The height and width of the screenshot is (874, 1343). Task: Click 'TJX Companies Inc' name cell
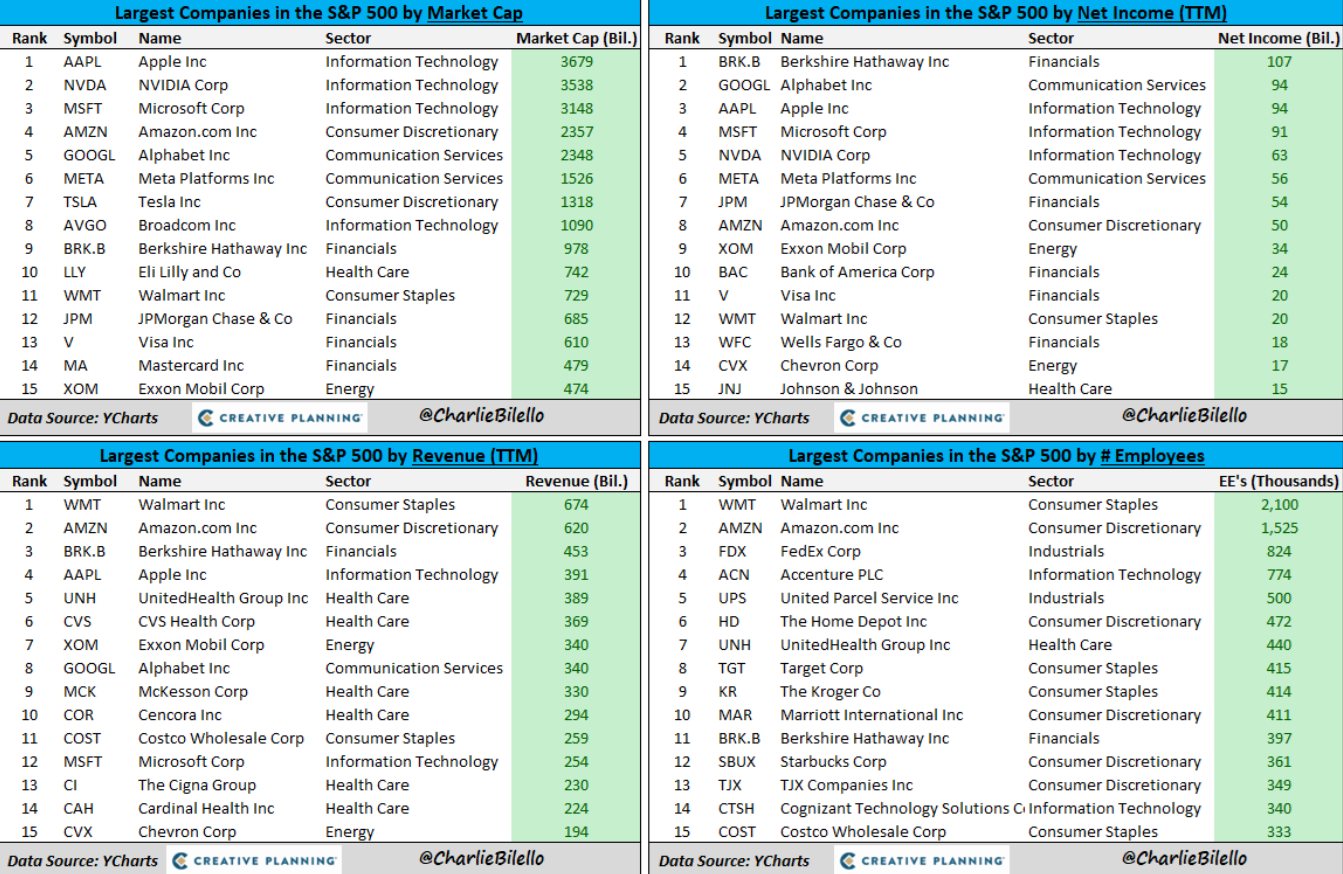(x=846, y=785)
